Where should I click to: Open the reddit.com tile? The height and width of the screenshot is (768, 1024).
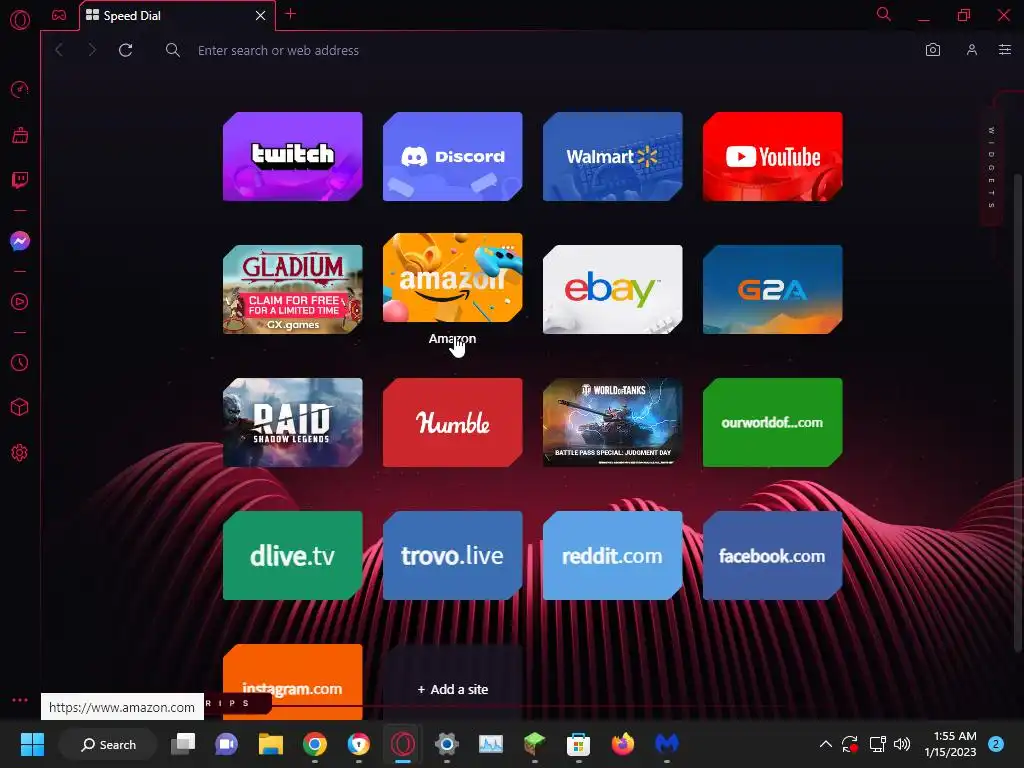(x=613, y=556)
